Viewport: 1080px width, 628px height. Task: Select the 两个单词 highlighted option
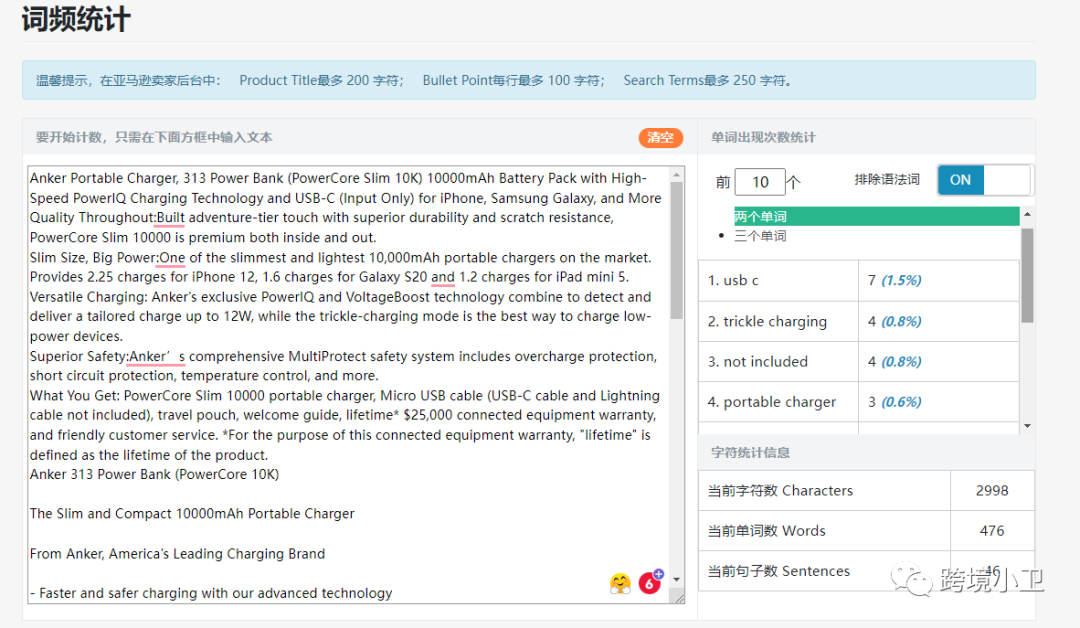[x=876, y=216]
